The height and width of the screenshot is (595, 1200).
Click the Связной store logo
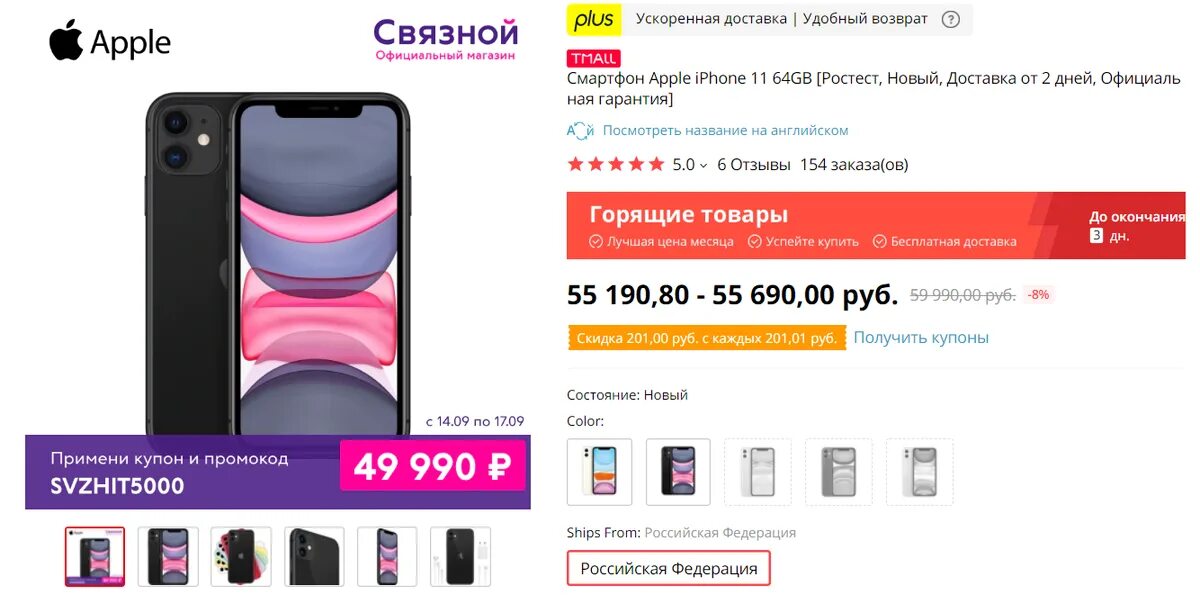click(x=446, y=40)
